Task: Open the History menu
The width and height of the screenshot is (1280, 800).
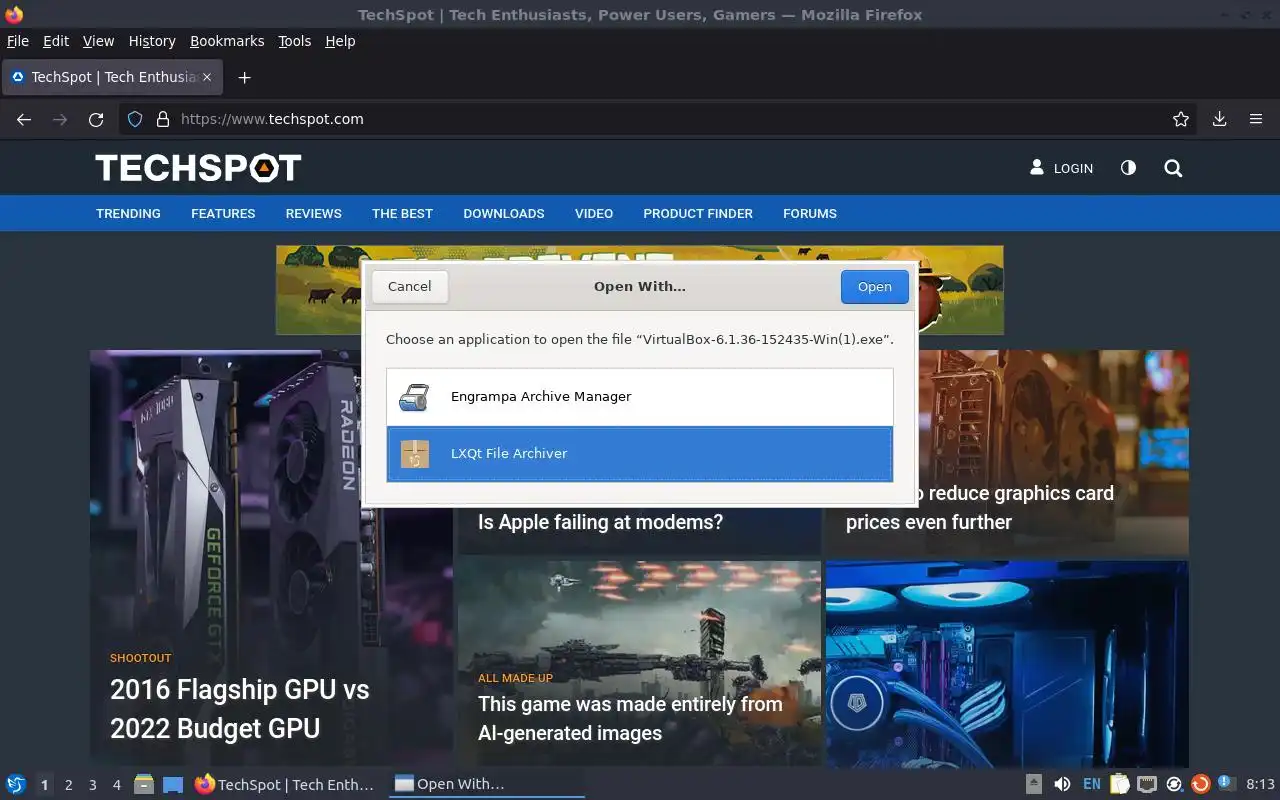Action: 152,41
